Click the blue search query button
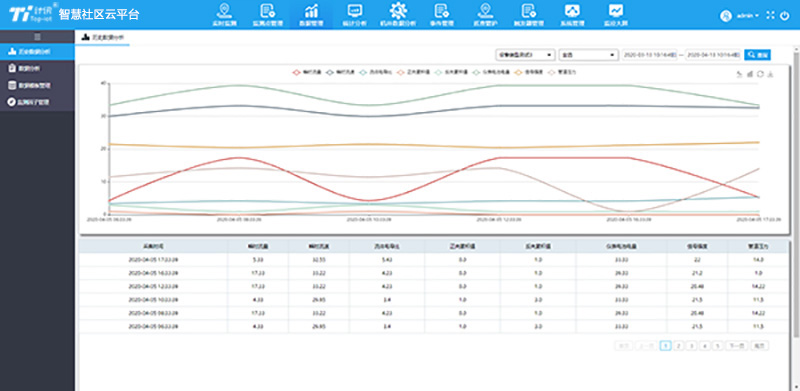The height and width of the screenshot is (391, 800). 757,55
